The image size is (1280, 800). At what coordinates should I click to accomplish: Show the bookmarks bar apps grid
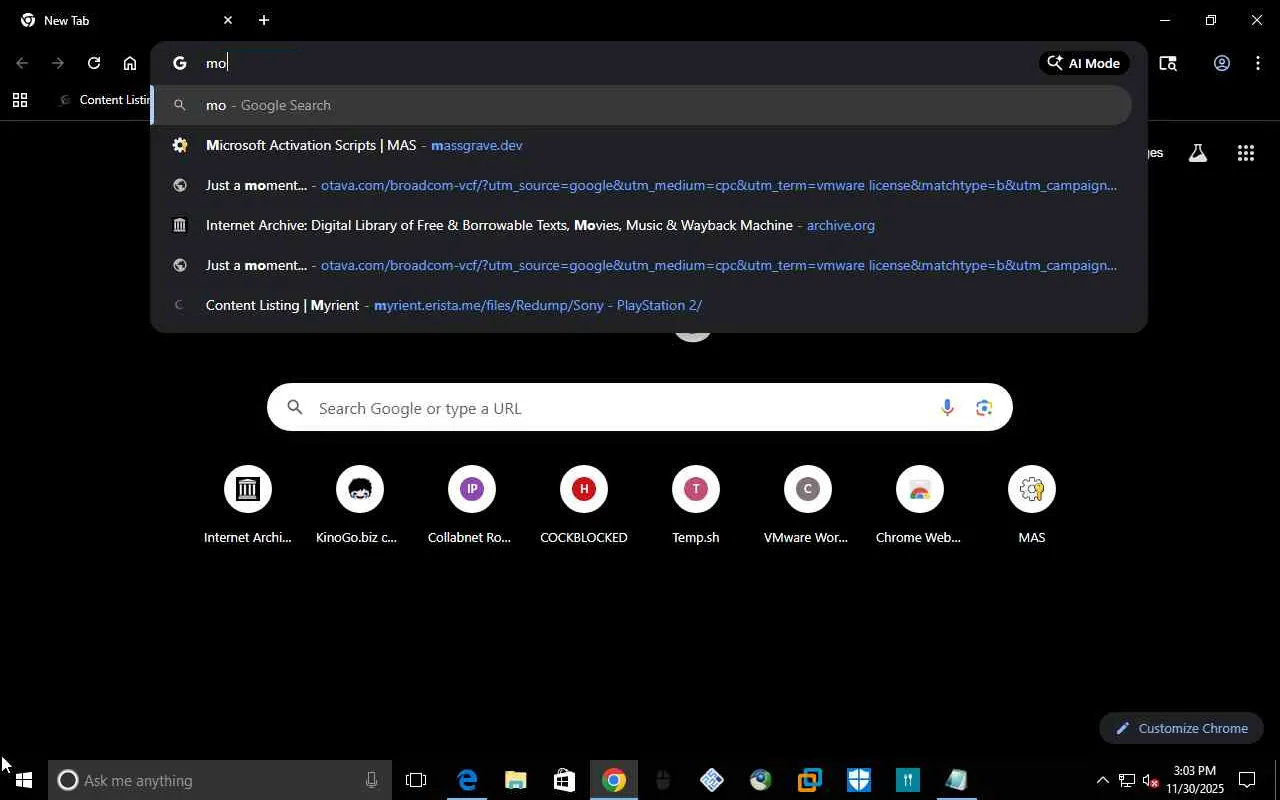pos(20,100)
